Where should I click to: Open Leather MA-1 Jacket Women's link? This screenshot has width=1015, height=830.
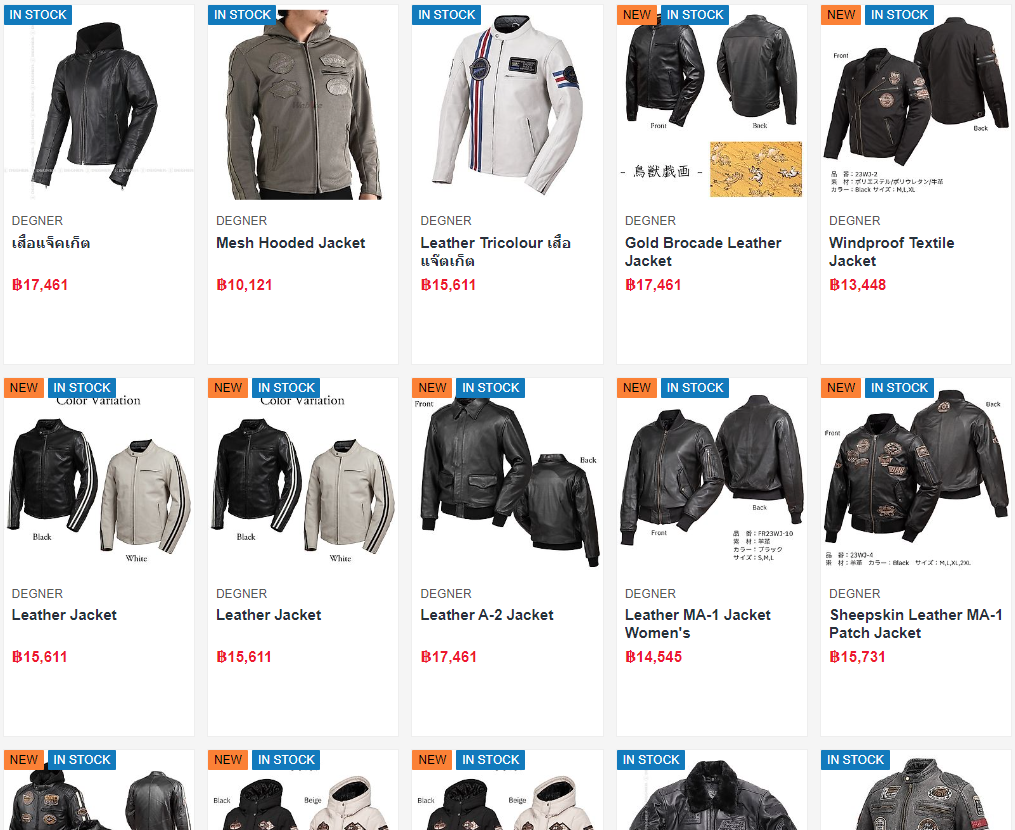697,623
